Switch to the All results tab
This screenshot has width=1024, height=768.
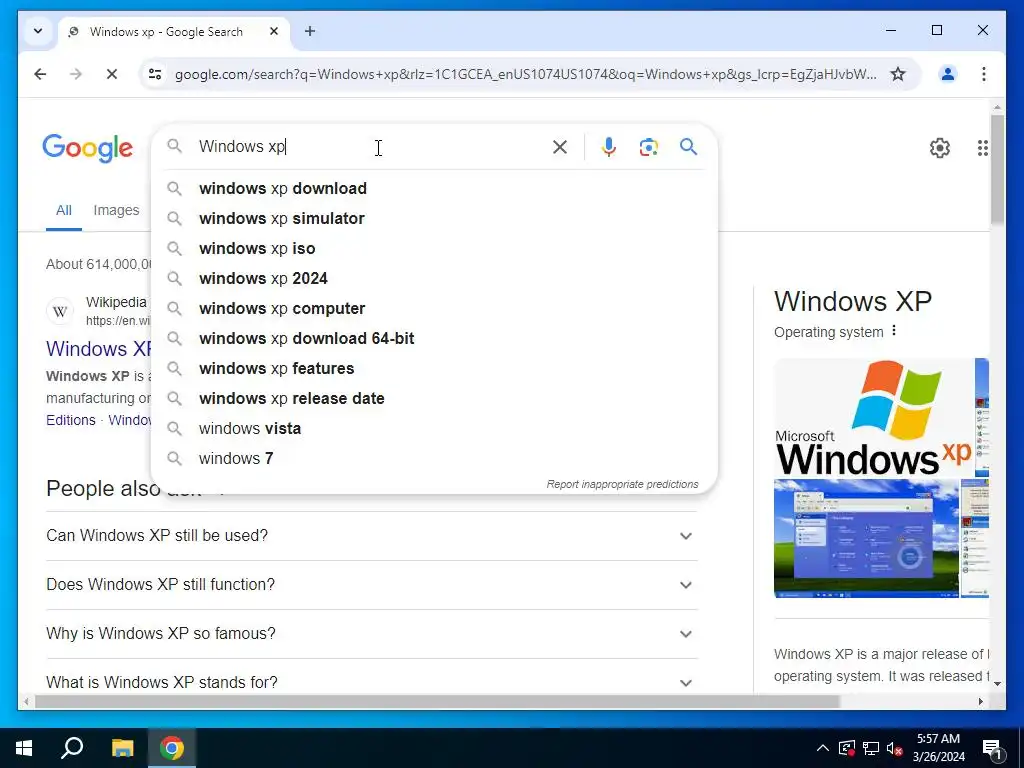click(x=63, y=210)
